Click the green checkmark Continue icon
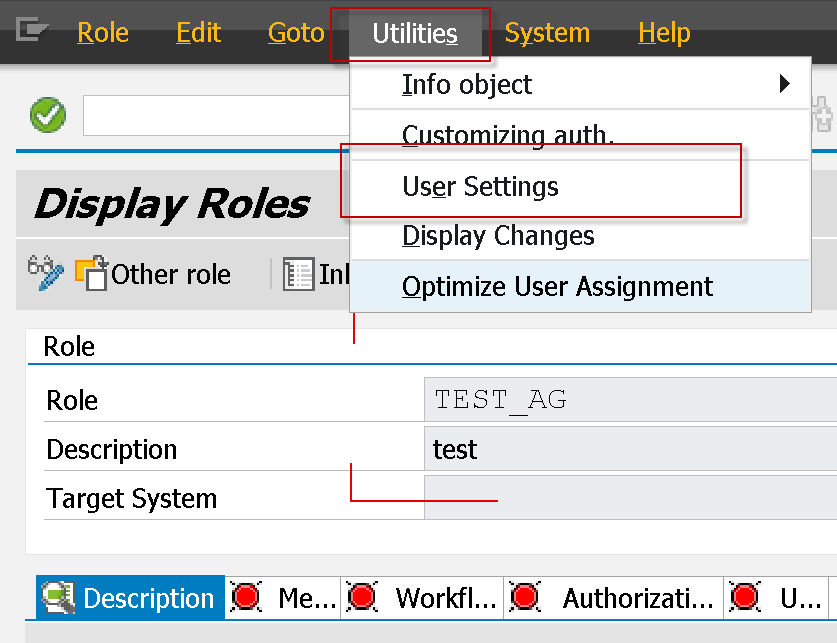Viewport: 837px width, 643px height. tap(47, 115)
